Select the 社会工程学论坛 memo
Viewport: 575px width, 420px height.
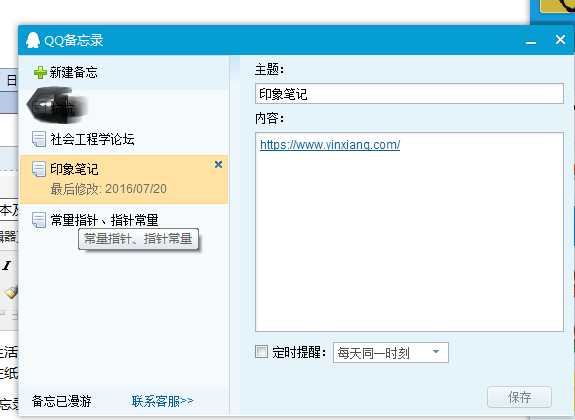pos(124,139)
